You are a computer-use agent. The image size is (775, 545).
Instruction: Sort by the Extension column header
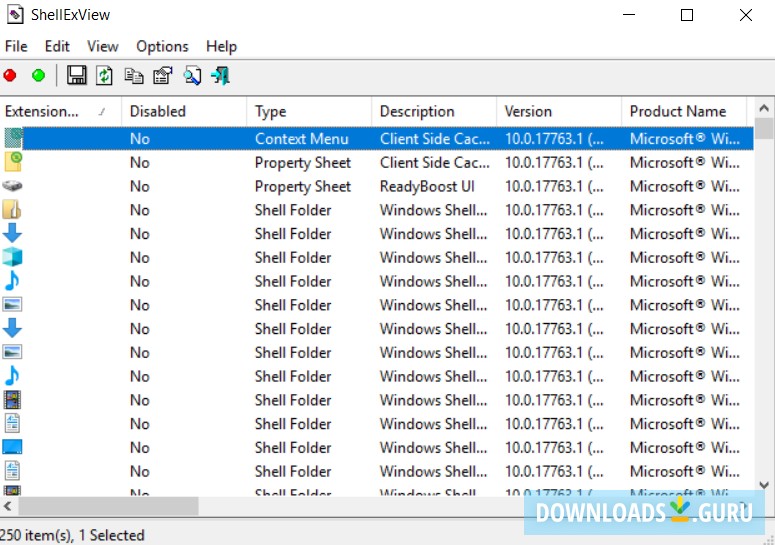pyautogui.click(x=61, y=112)
